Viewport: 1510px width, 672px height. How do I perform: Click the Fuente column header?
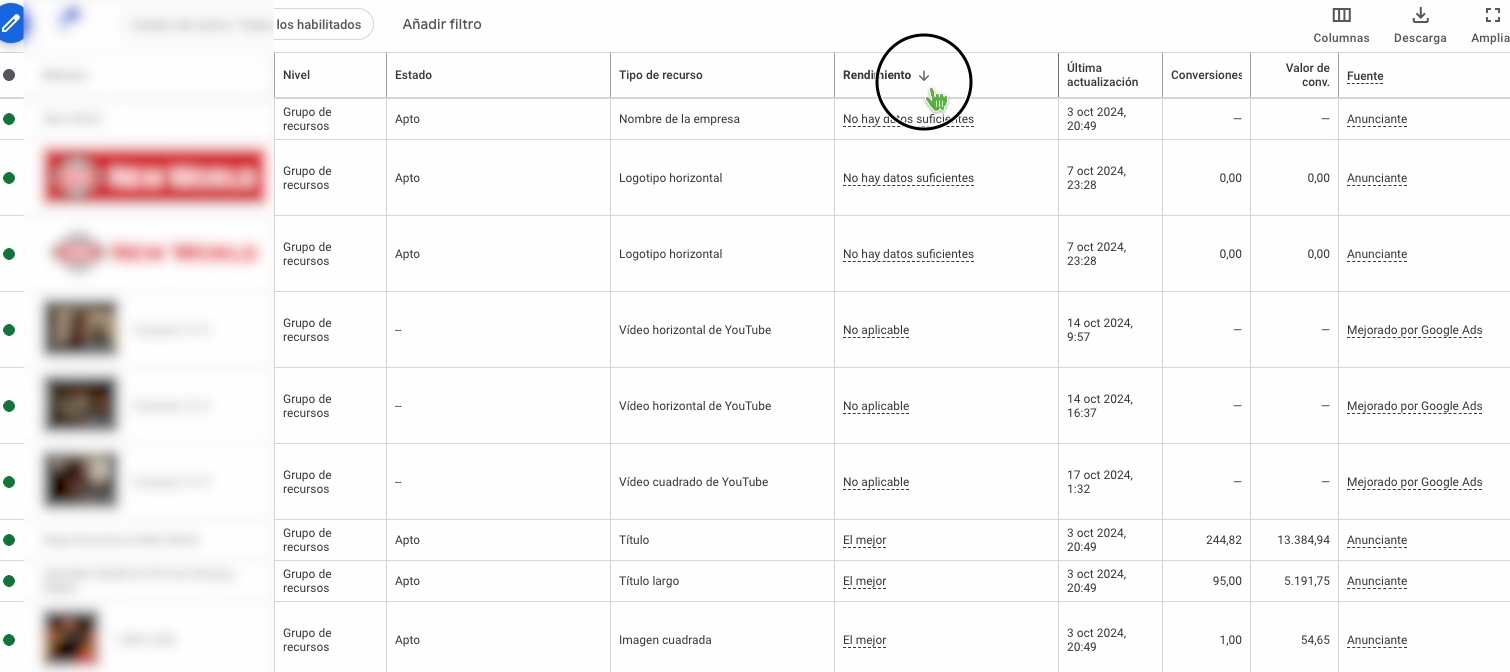pyautogui.click(x=1365, y=76)
